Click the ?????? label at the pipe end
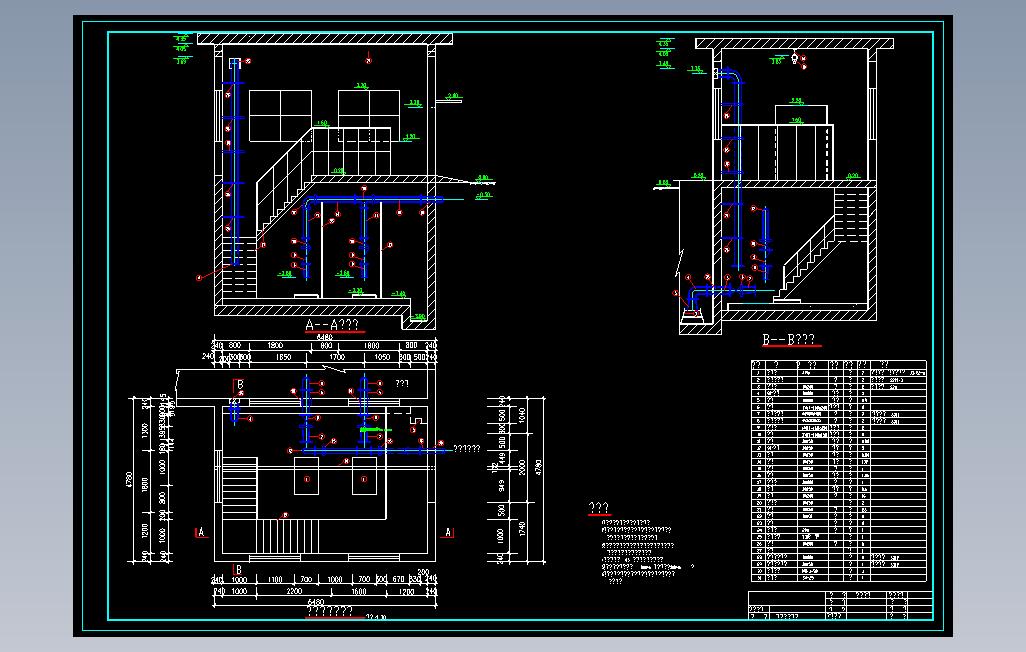Viewport: 1026px width, 652px height. point(467,448)
